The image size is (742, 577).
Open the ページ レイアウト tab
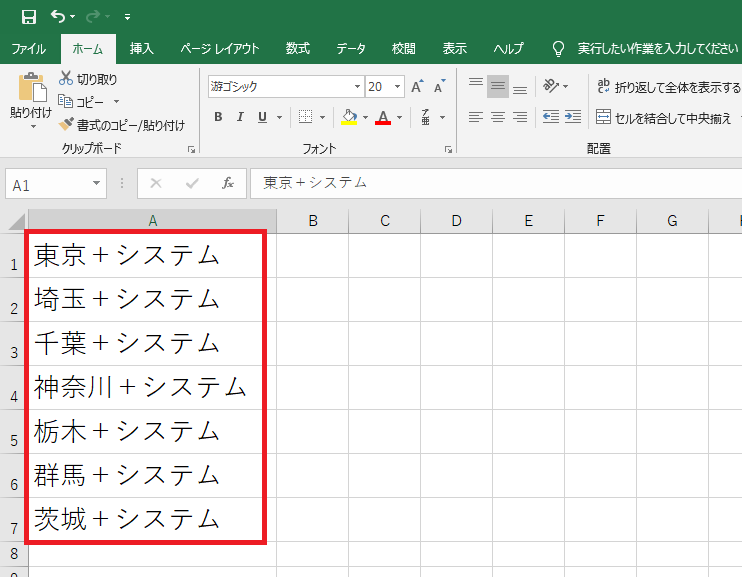(x=220, y=48)
